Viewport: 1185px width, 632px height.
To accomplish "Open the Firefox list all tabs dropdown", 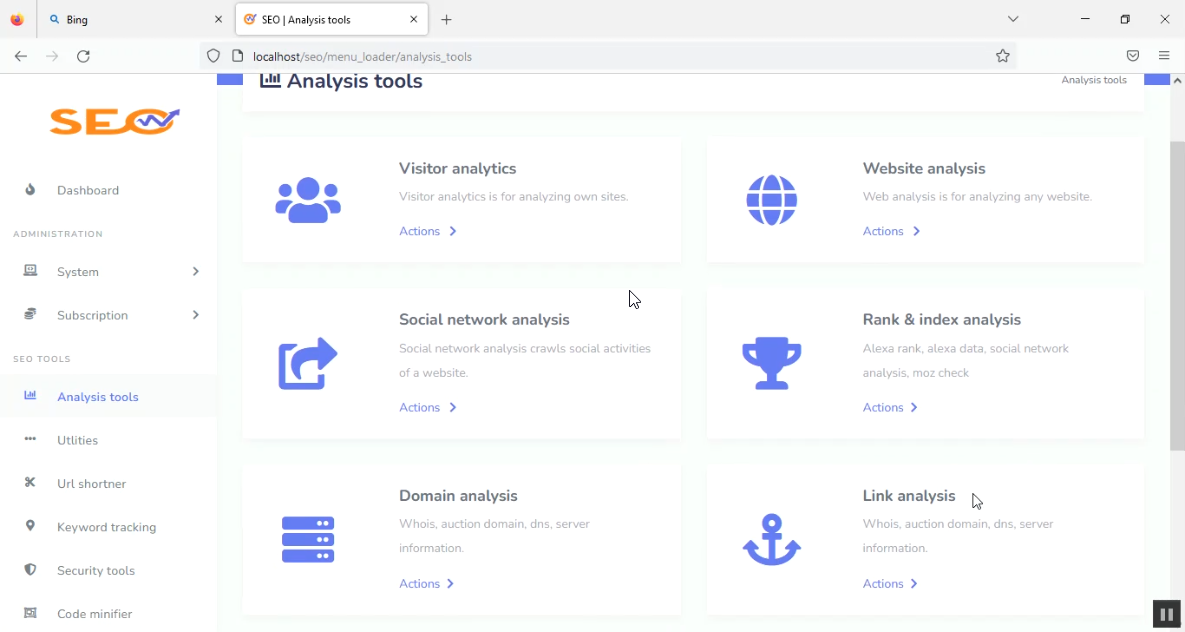I will [1013, 19].
